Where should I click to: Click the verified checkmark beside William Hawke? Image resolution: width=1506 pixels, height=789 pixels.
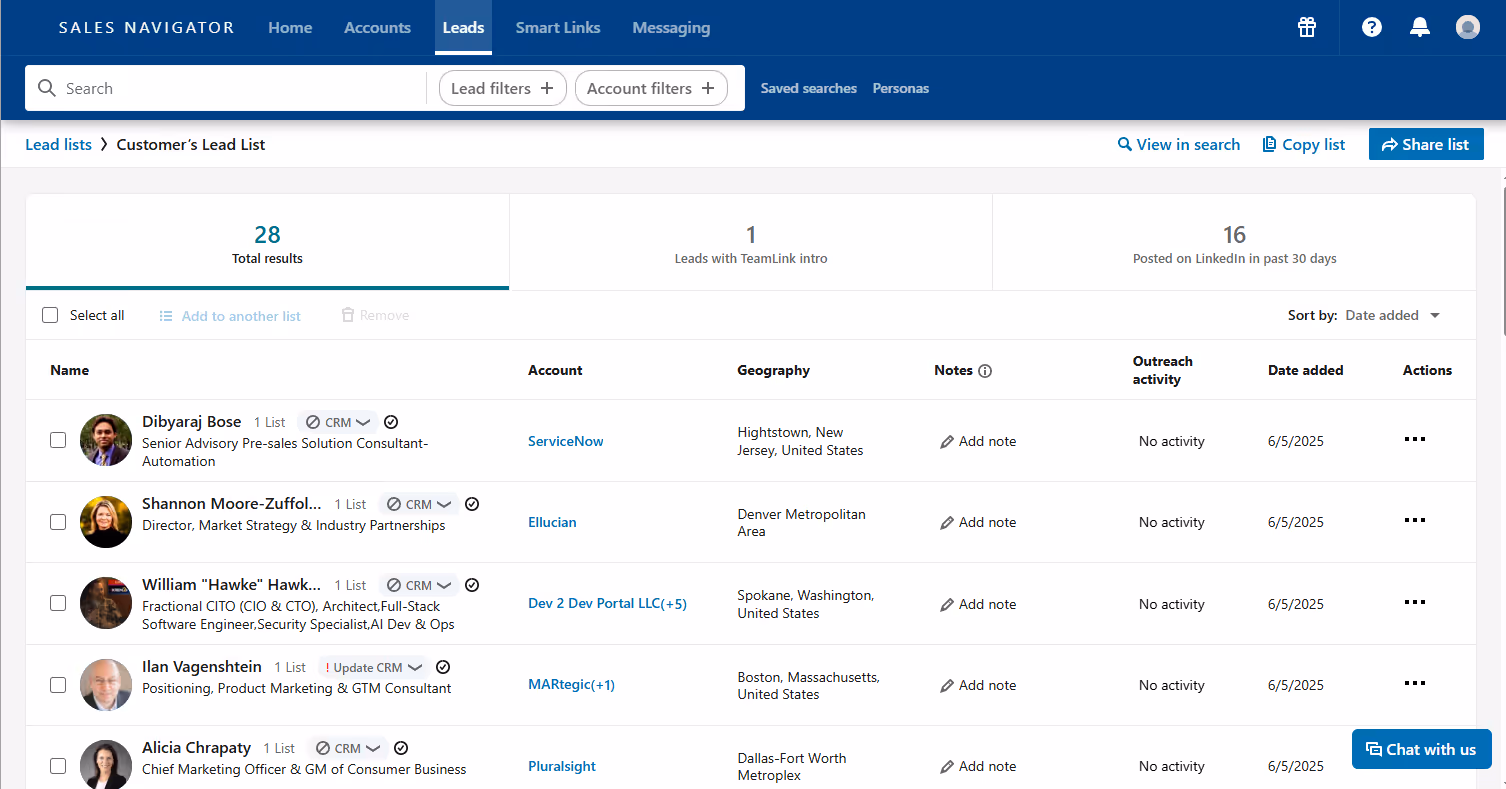(x=472, y=585)
